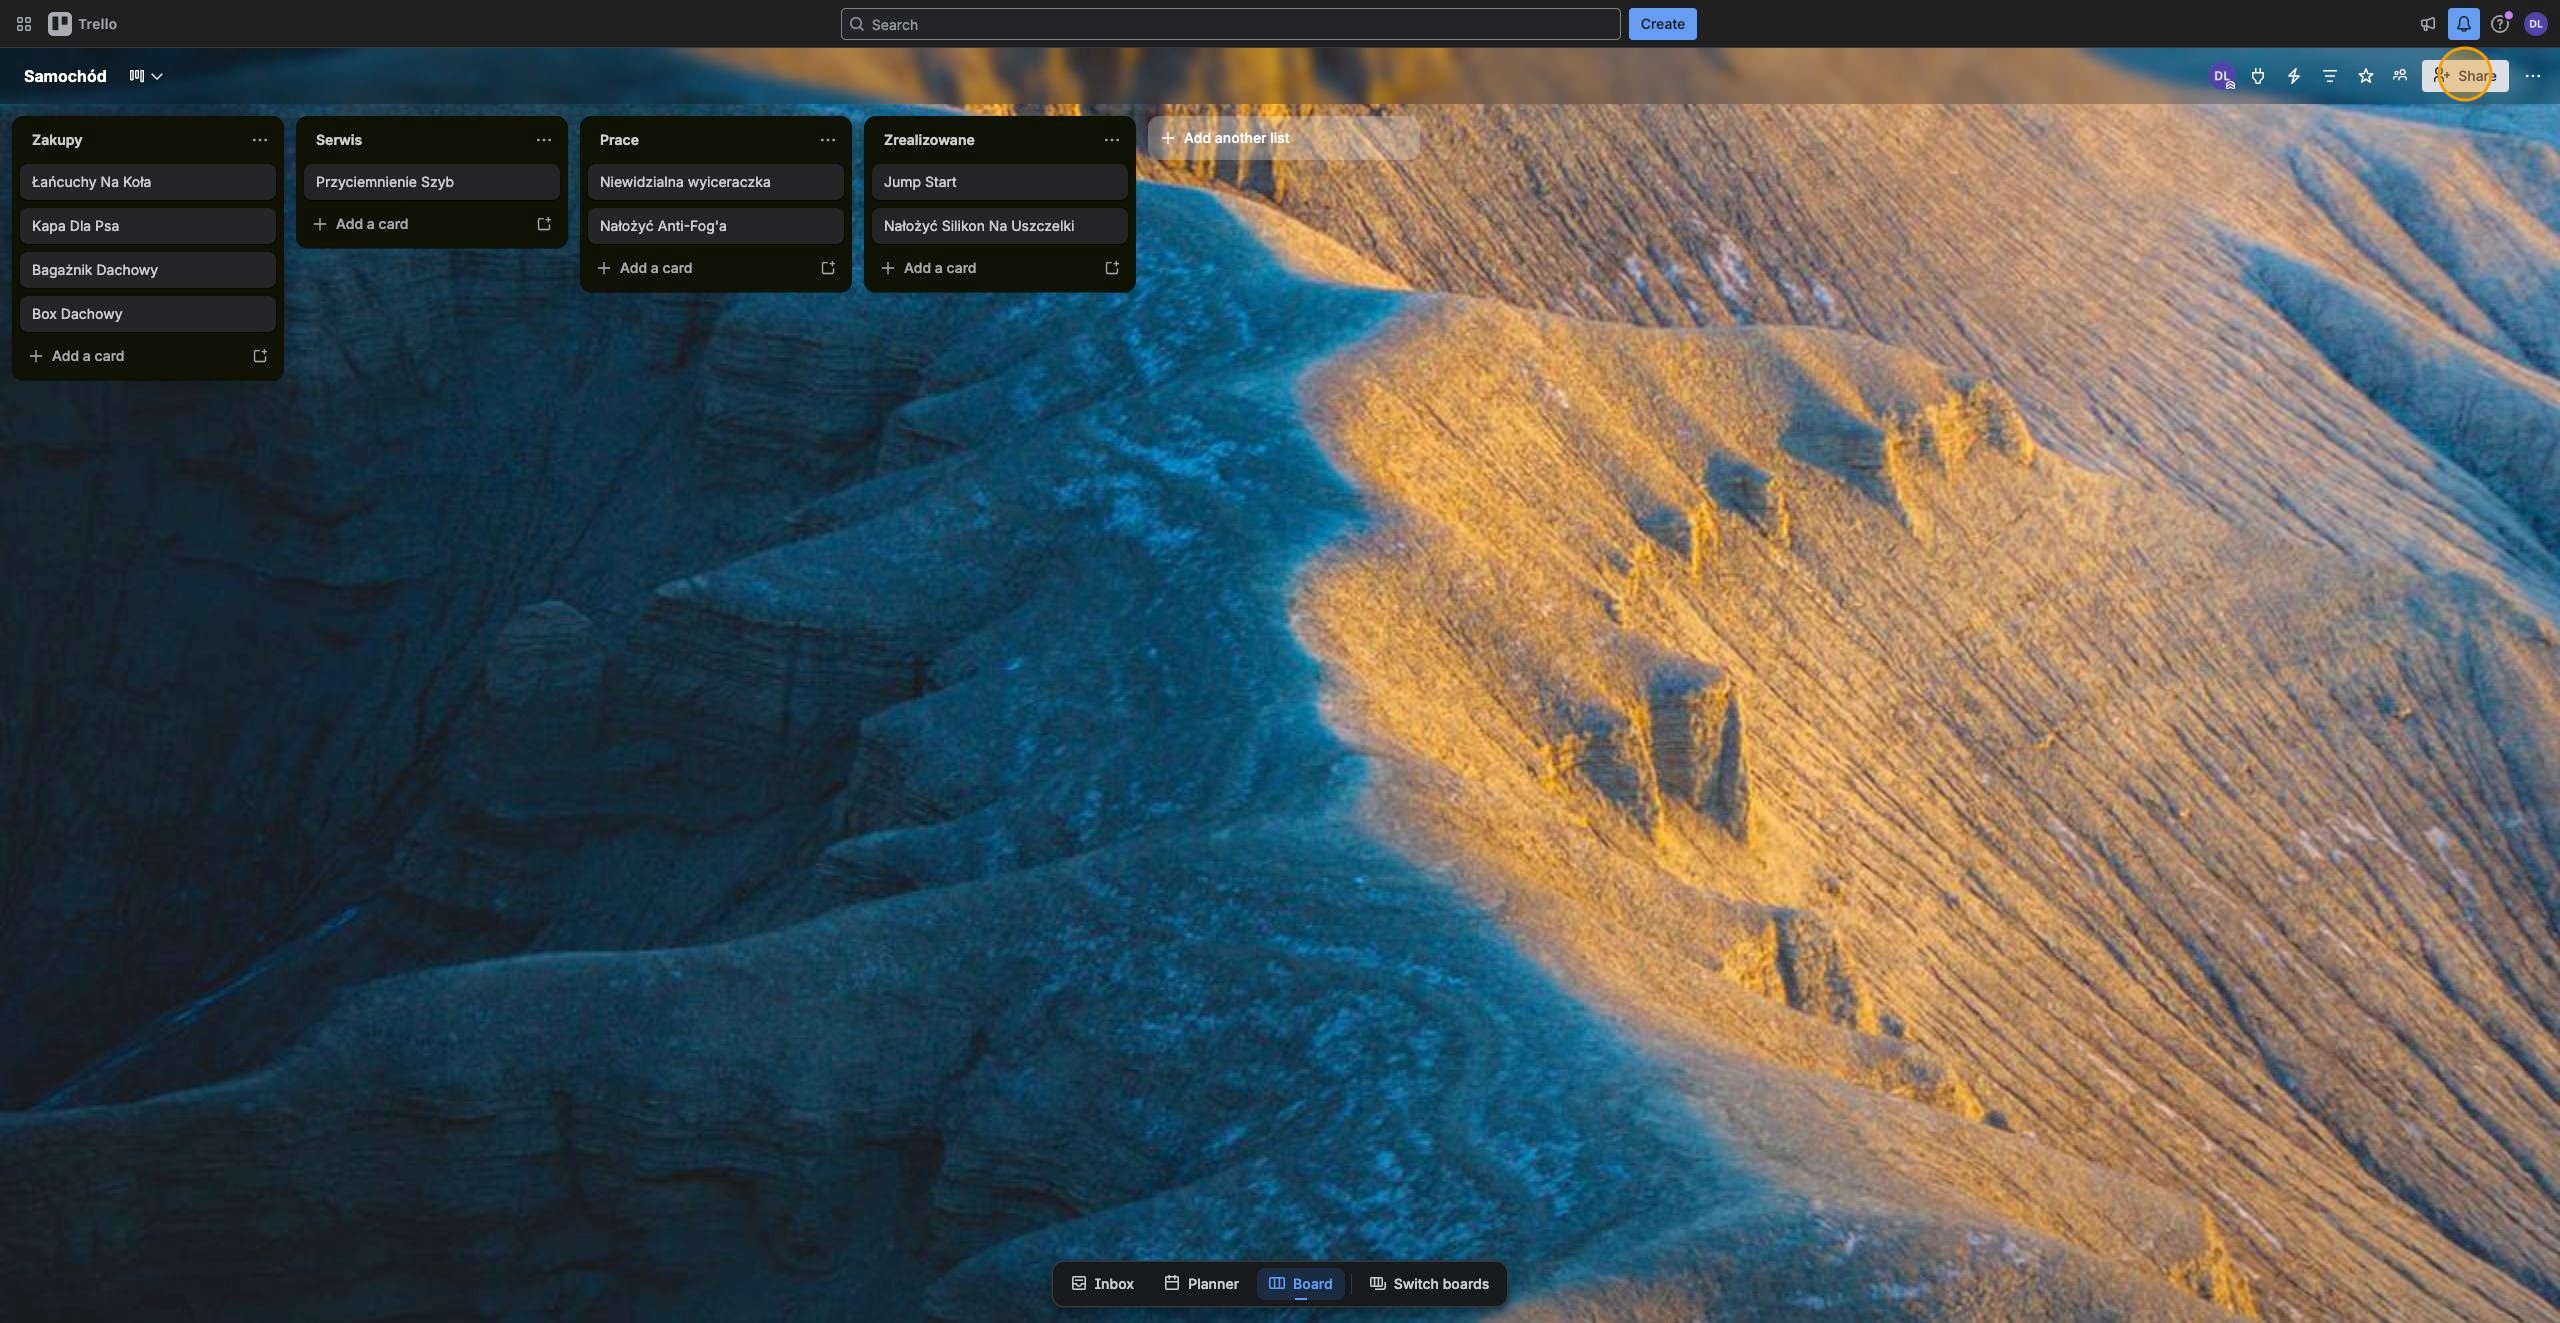Image resolution: width=2560 pixels, height=1323 pixels.
Task: Focus the Search input field
Action: click(1230, 24)
